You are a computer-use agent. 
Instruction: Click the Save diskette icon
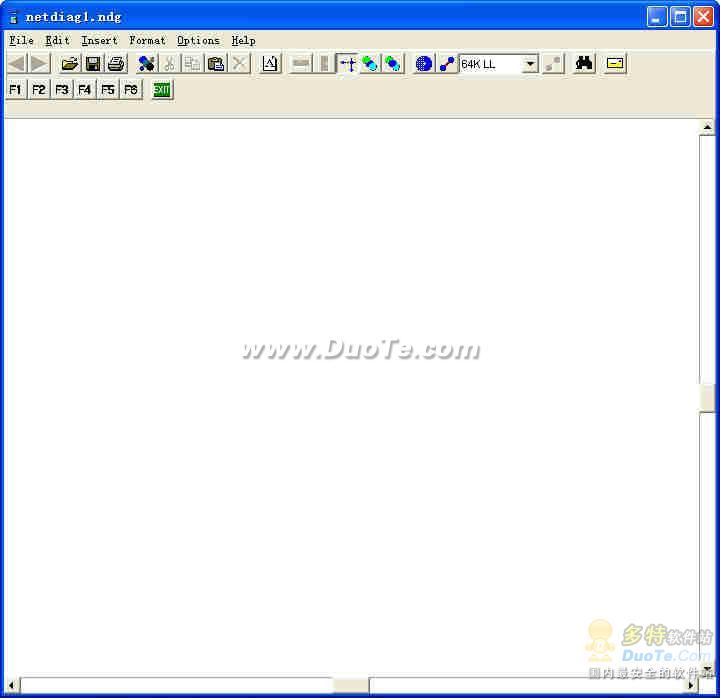(x=93, y=64)
